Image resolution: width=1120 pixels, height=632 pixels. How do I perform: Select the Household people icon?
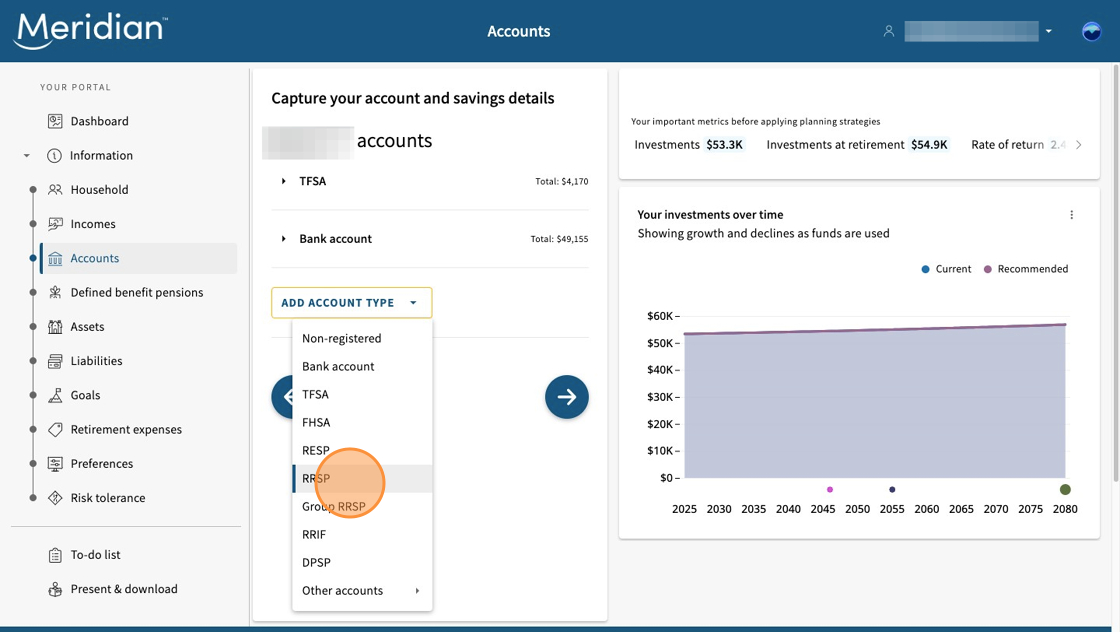click(x=55, y=190)
